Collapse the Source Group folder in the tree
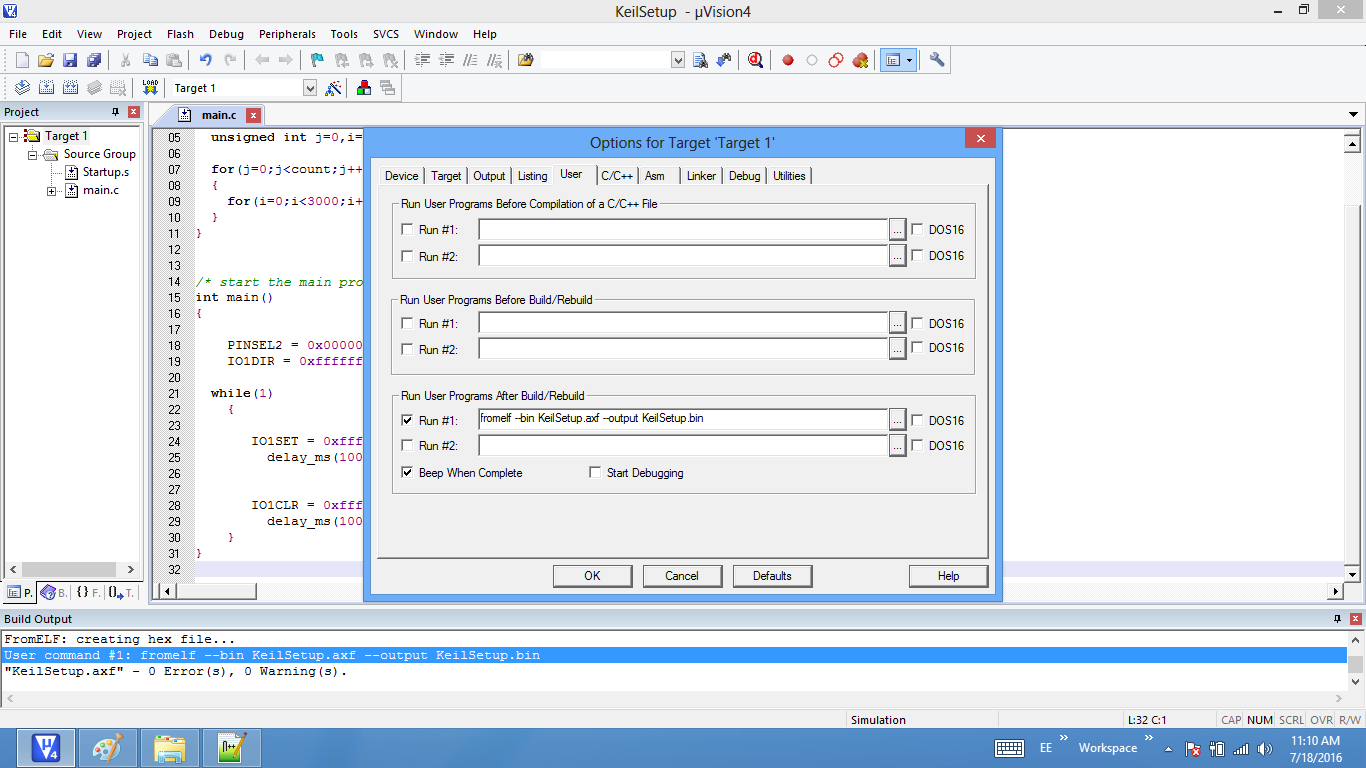The width and height of the screenshot is (1366, 768). pos(33,154)
